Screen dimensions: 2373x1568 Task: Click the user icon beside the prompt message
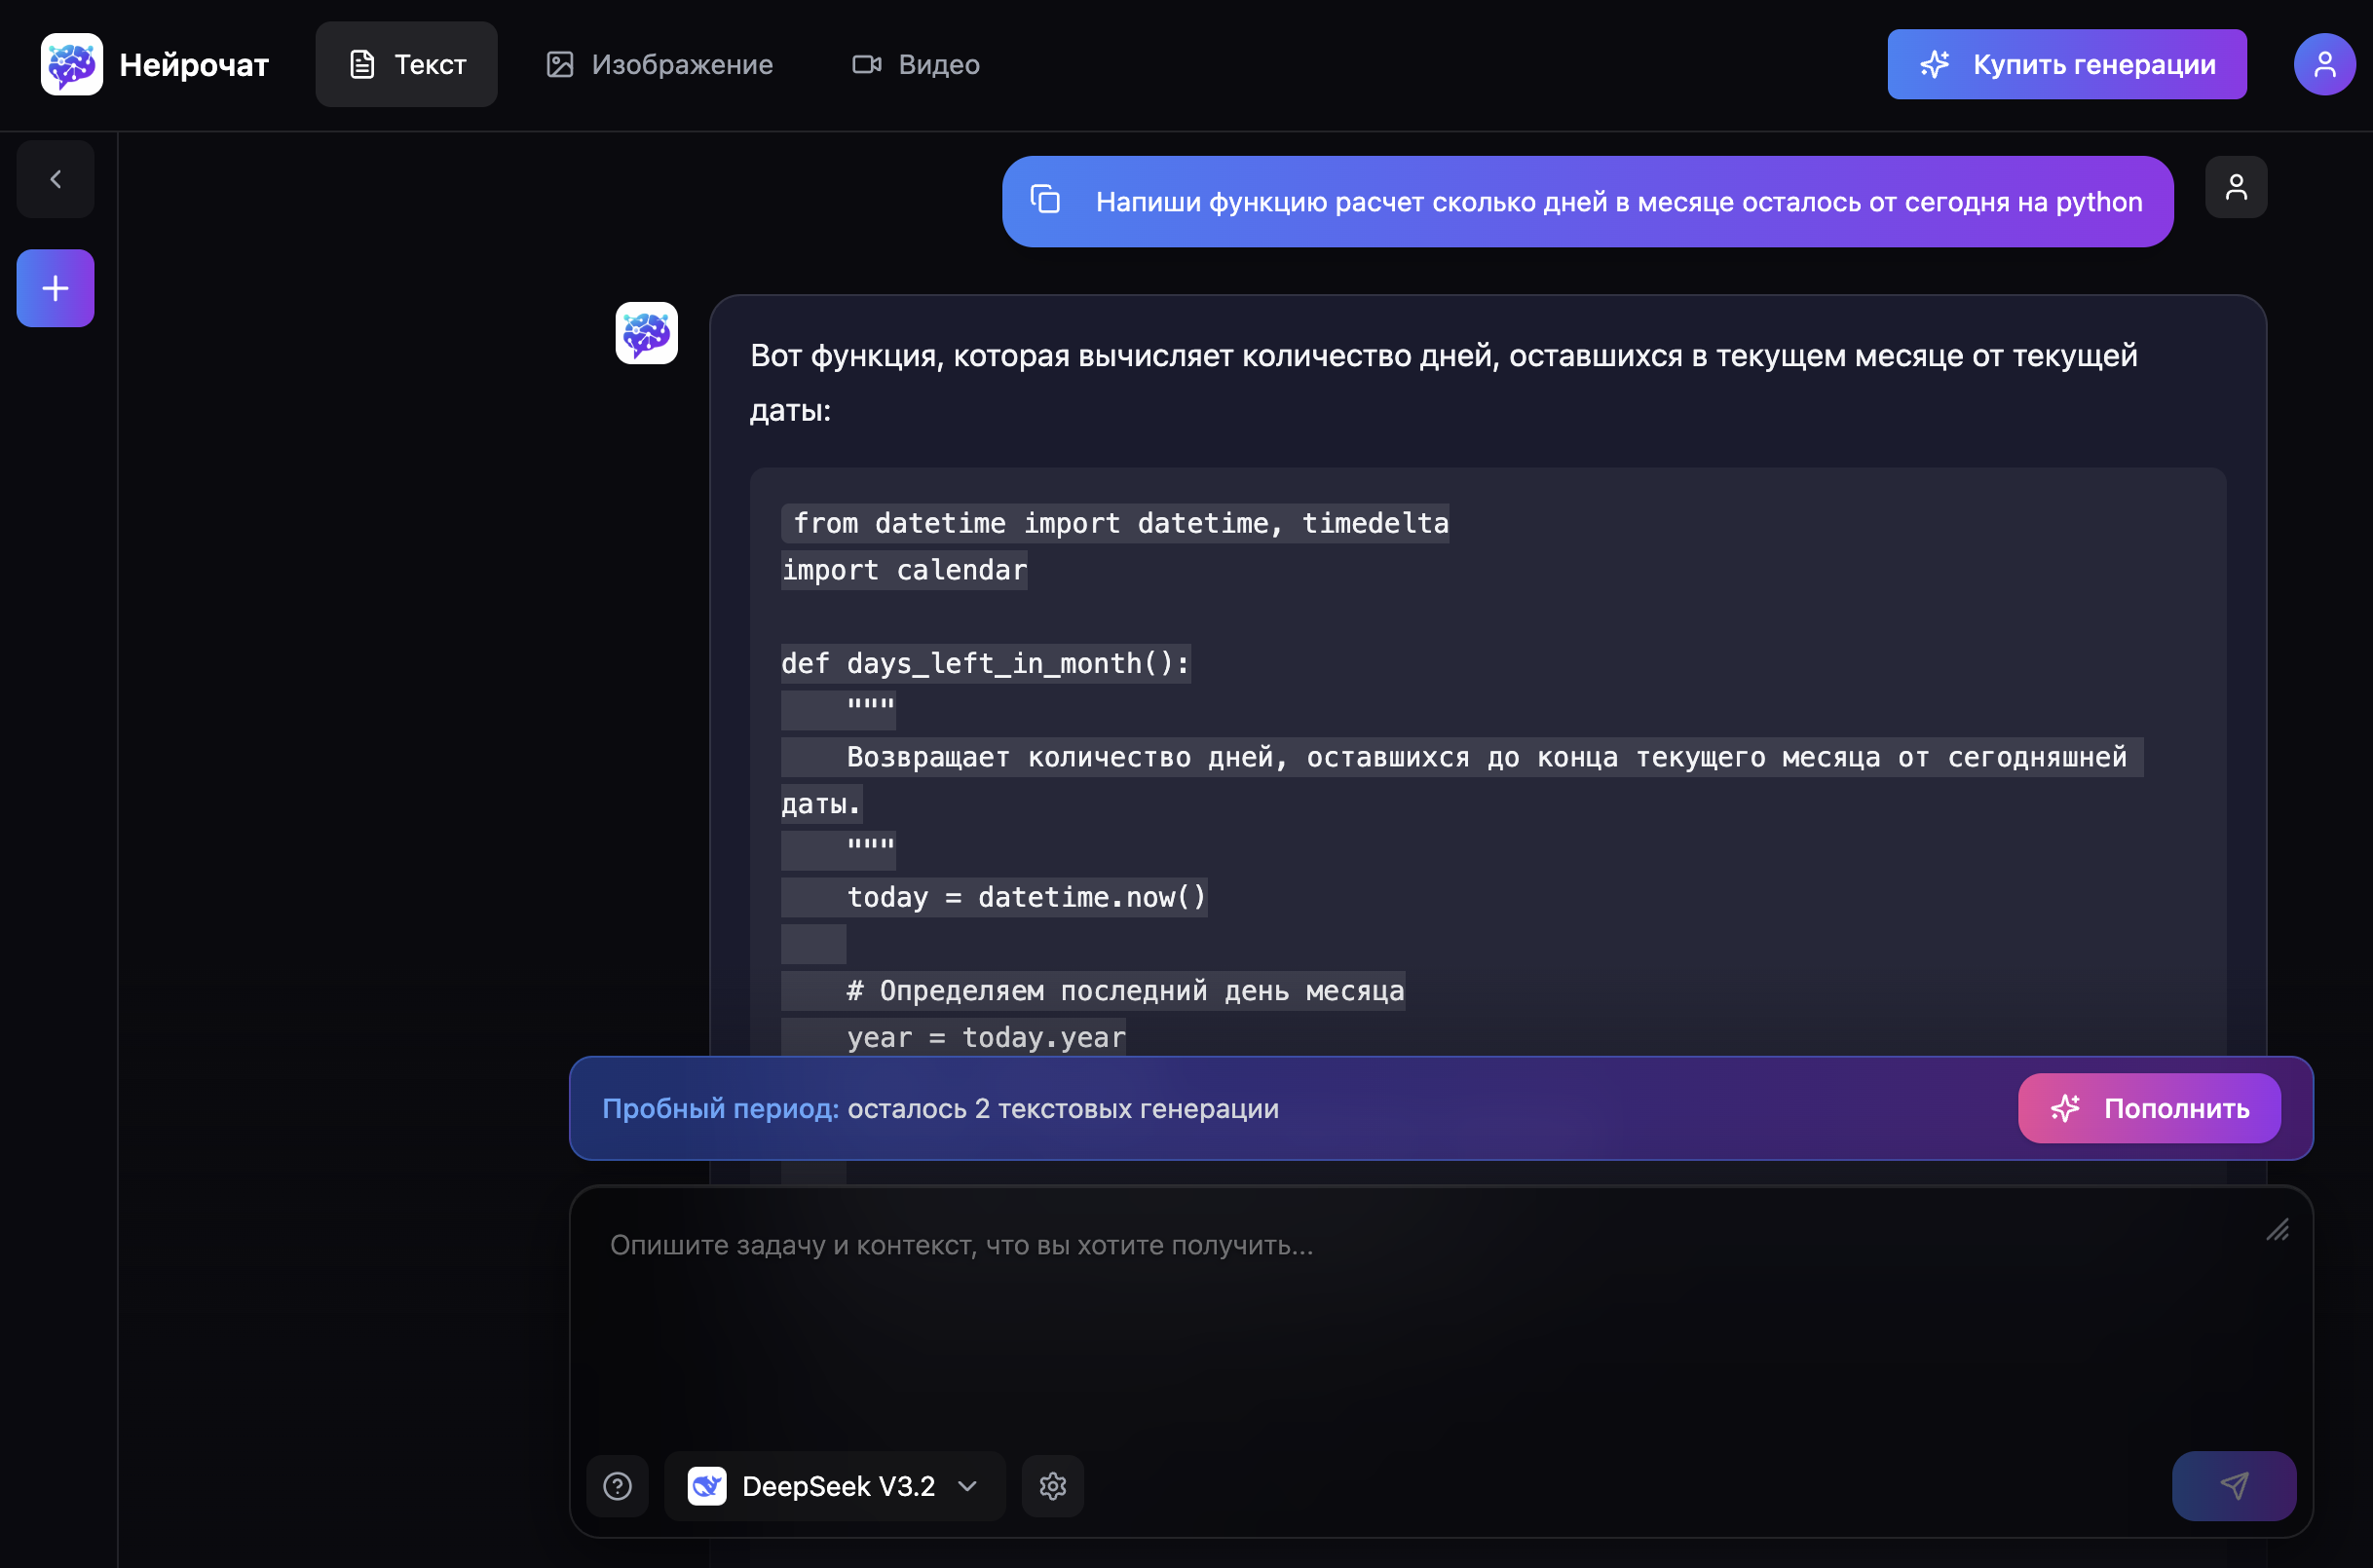[2235, 187]
